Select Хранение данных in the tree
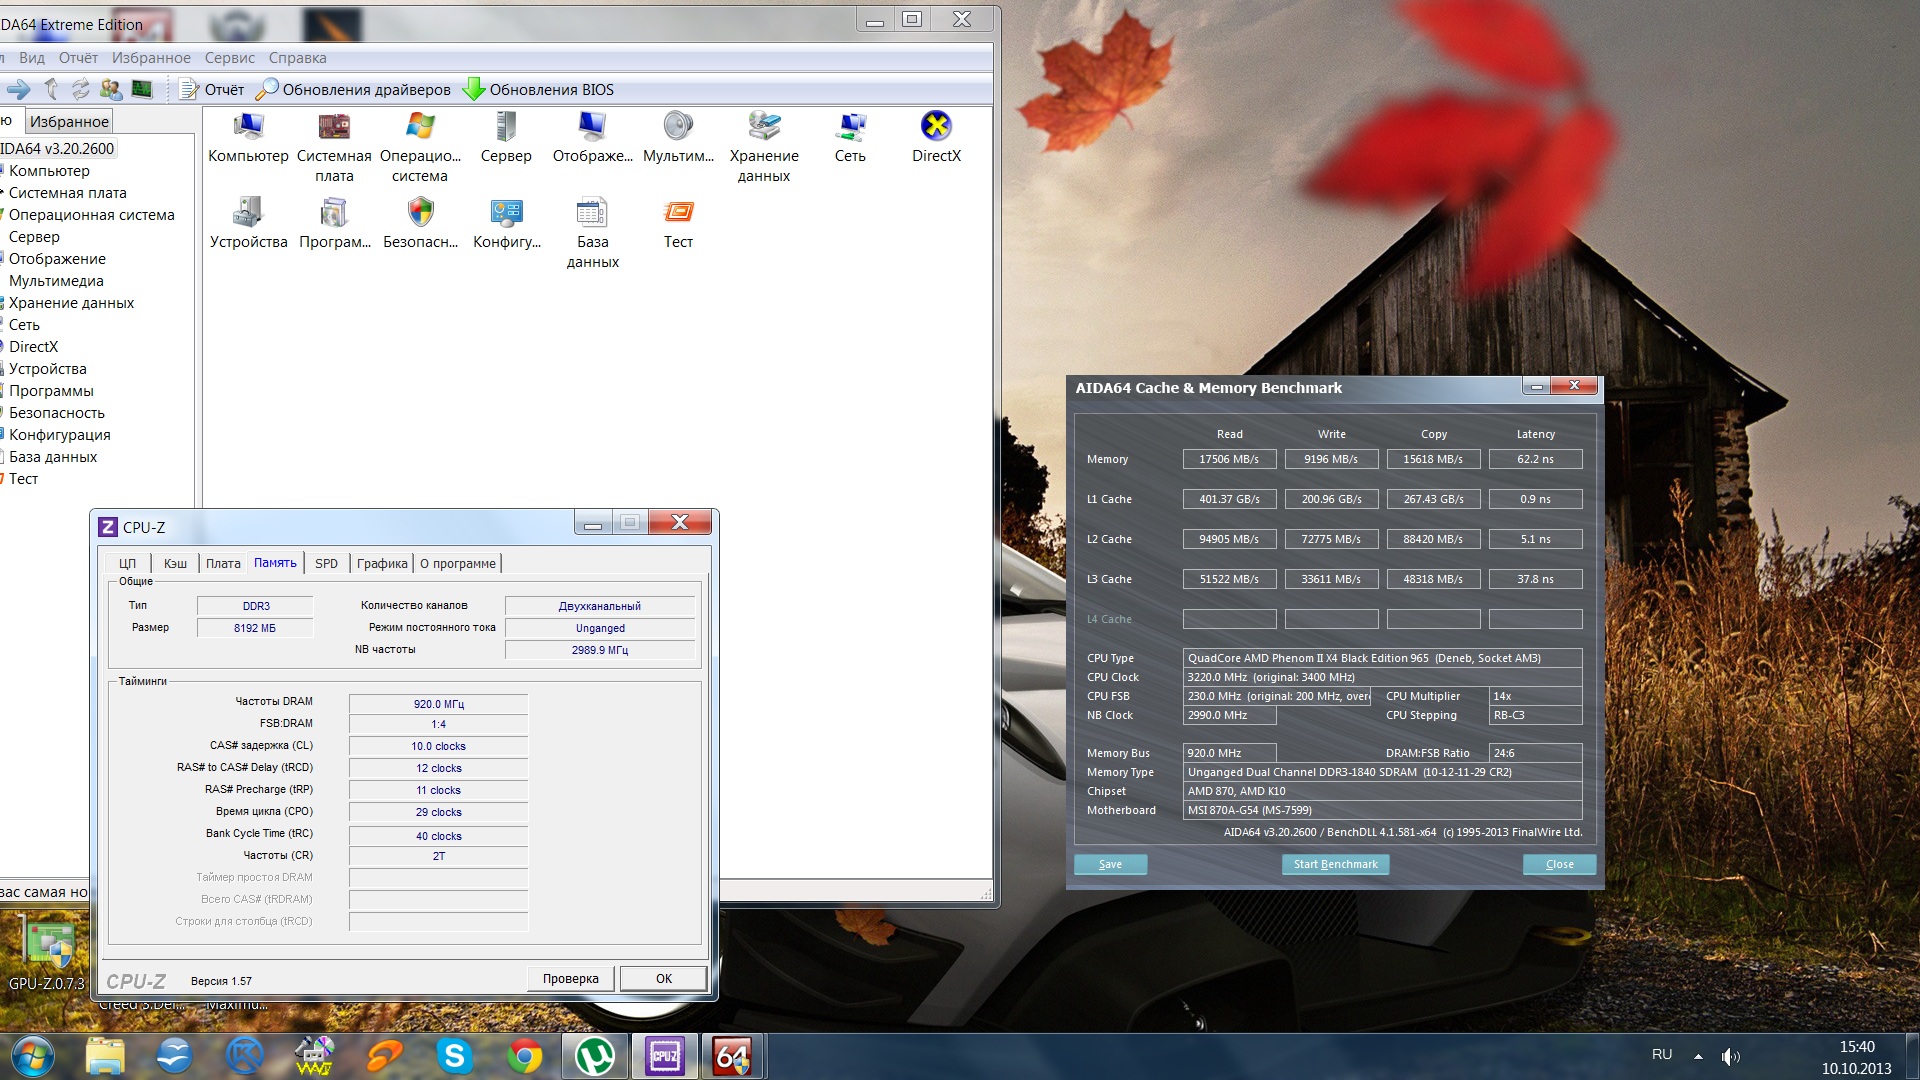This screenshot has height=1080, width=1920. 71,303
